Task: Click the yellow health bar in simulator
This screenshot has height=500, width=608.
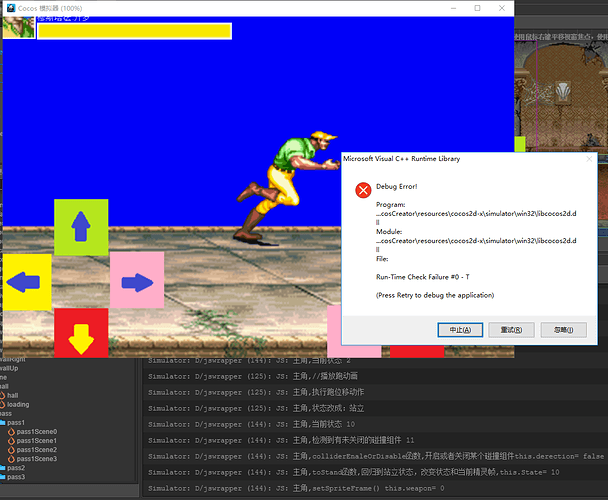Action: click(134, 31)
